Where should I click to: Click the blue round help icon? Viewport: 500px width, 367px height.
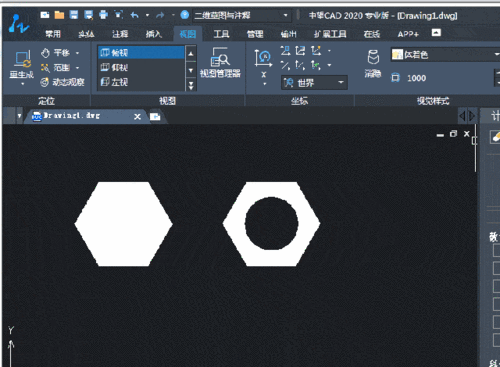coord(185,15)
